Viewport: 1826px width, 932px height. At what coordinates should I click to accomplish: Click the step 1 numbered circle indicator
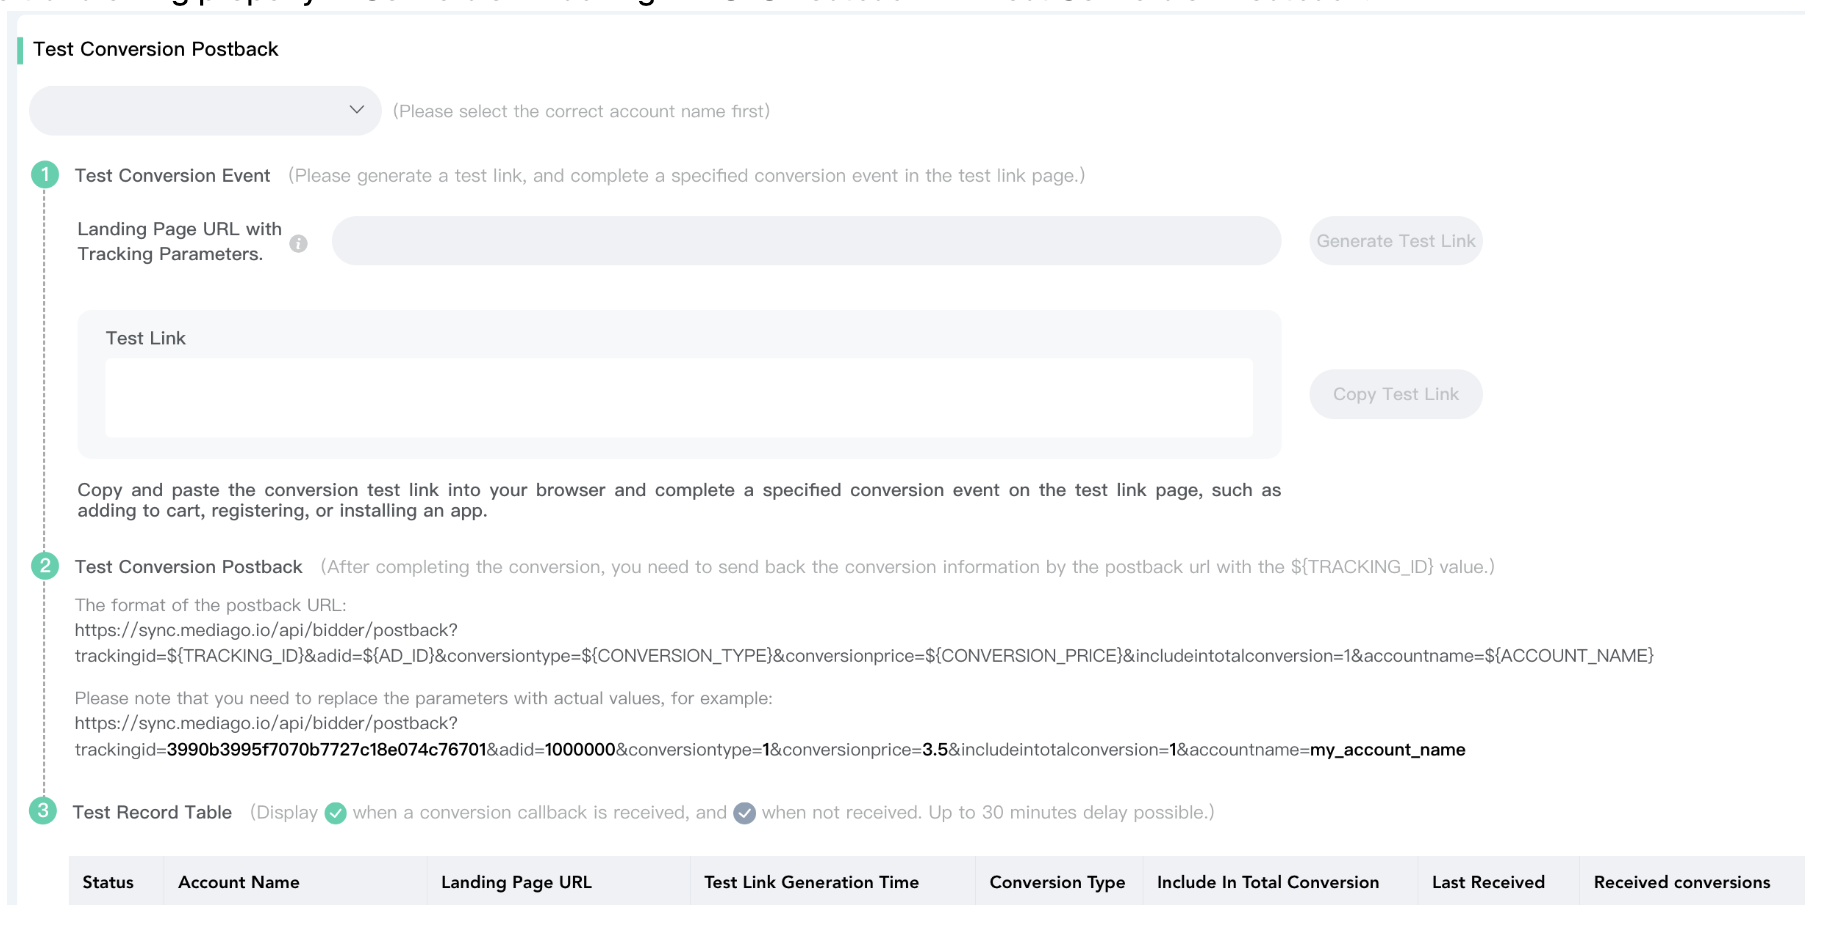coord(44,175)
